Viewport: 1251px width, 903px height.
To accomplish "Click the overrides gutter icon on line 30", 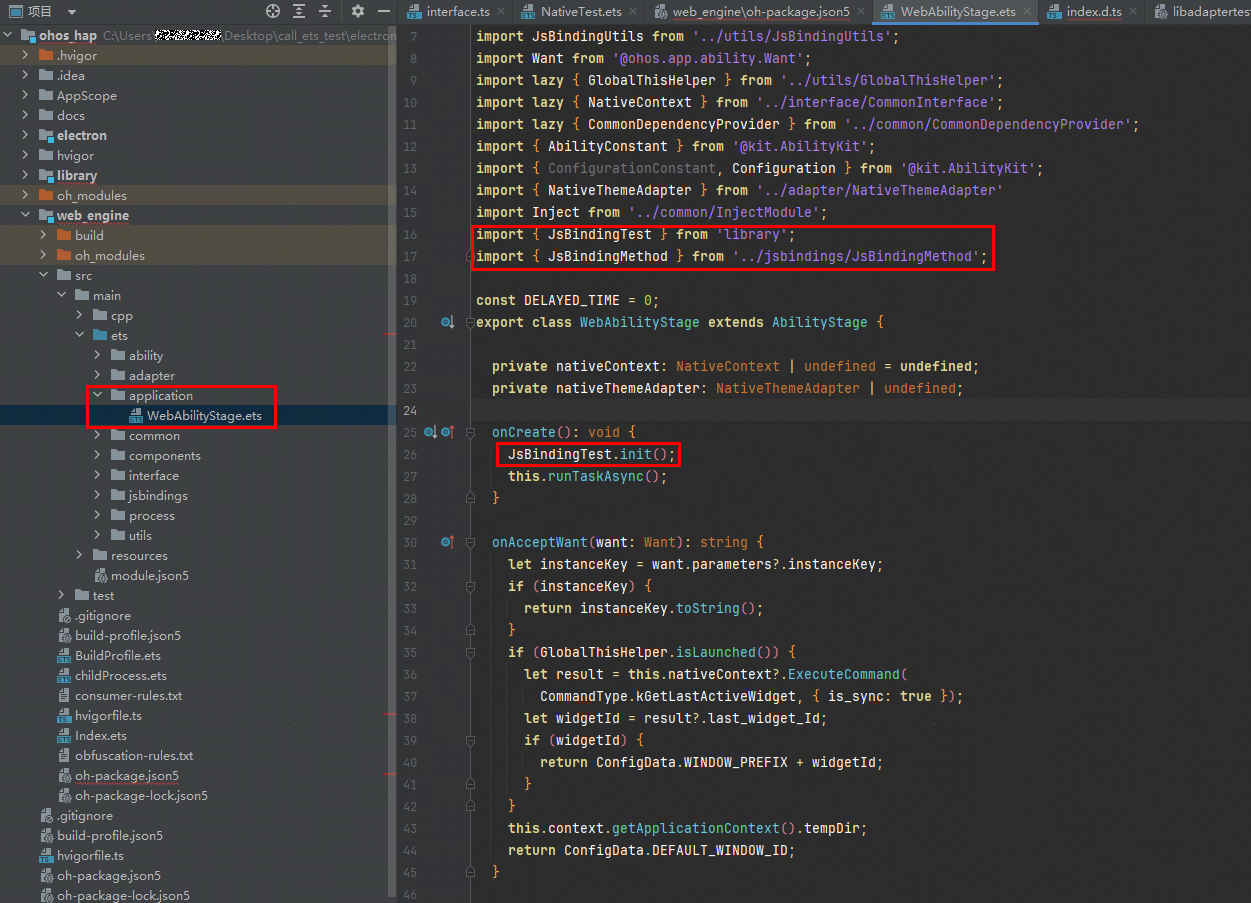I will coord(447,542).
